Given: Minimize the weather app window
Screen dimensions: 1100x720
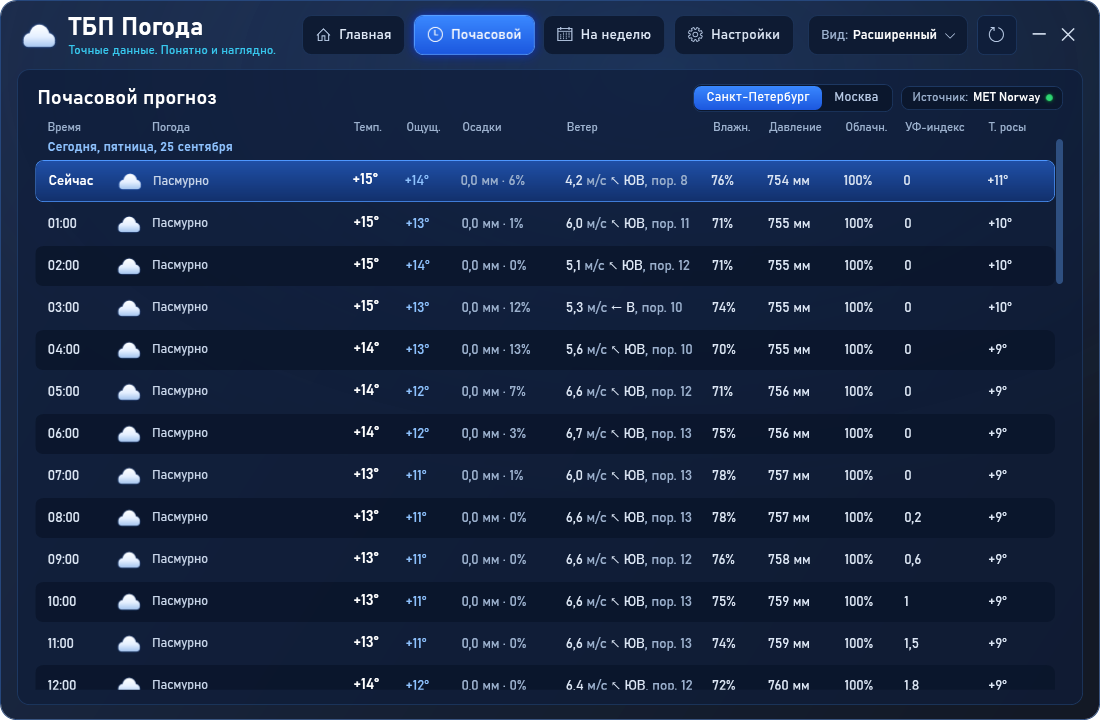Looking at the screenshot, I should tap(1039, 34).
